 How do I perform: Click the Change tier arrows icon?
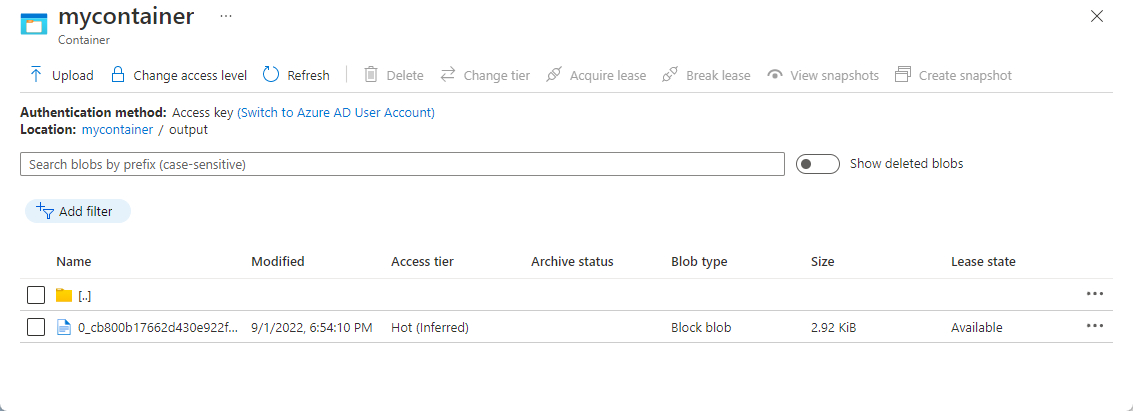(x=448, y=75)
